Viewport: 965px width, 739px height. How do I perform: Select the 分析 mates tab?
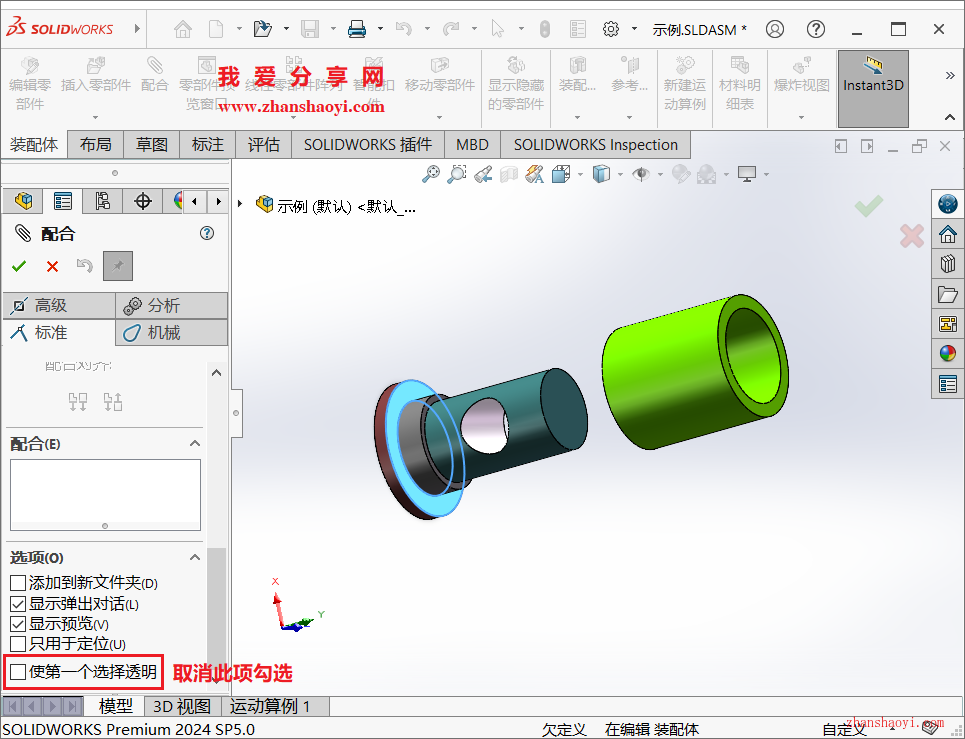(172, 305)
